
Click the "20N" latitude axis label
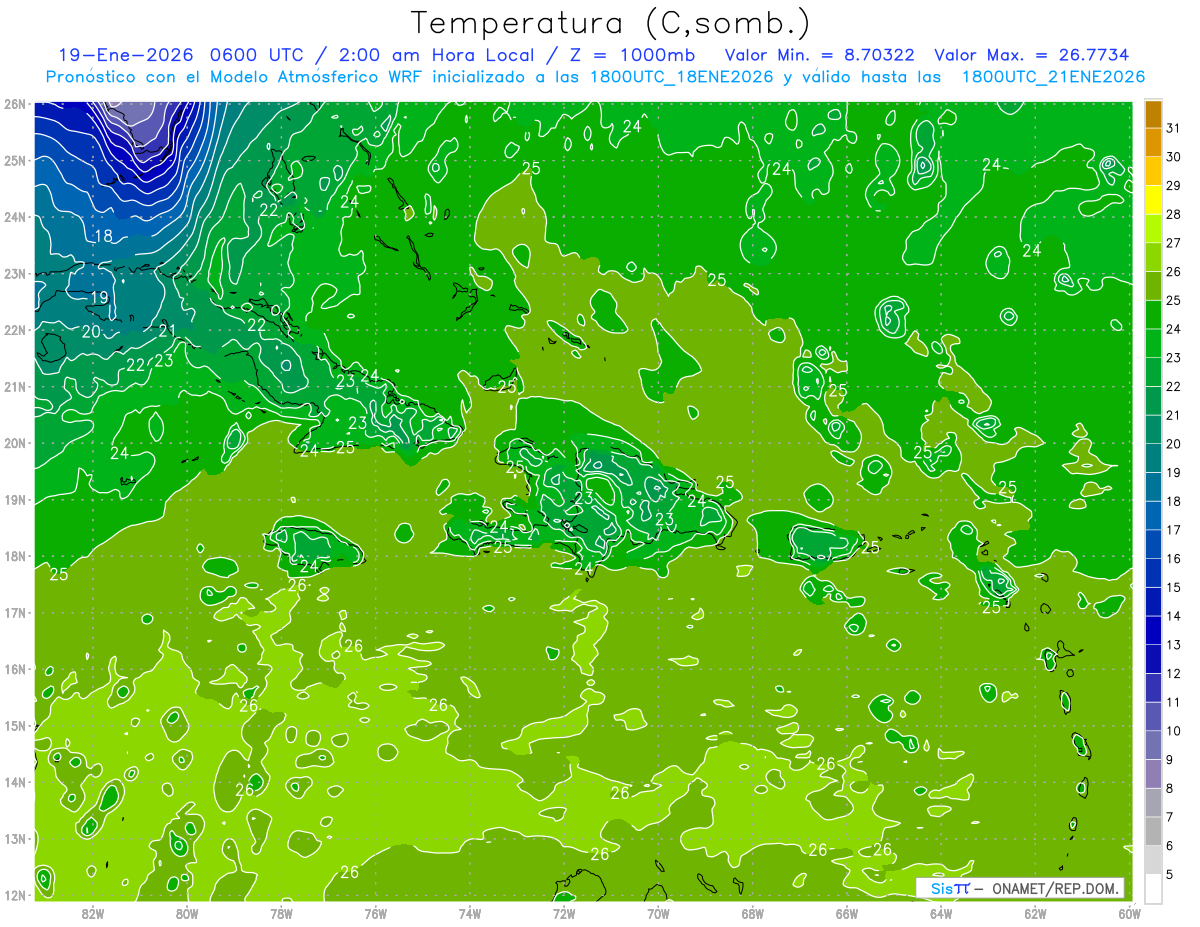pos(14,443)
